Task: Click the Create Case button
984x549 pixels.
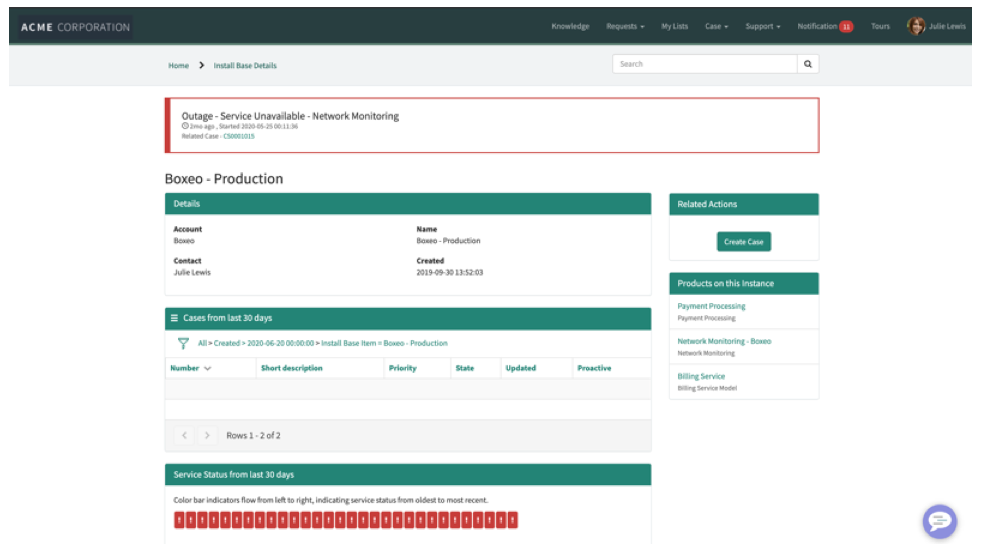Action: (x=744, y=242)
